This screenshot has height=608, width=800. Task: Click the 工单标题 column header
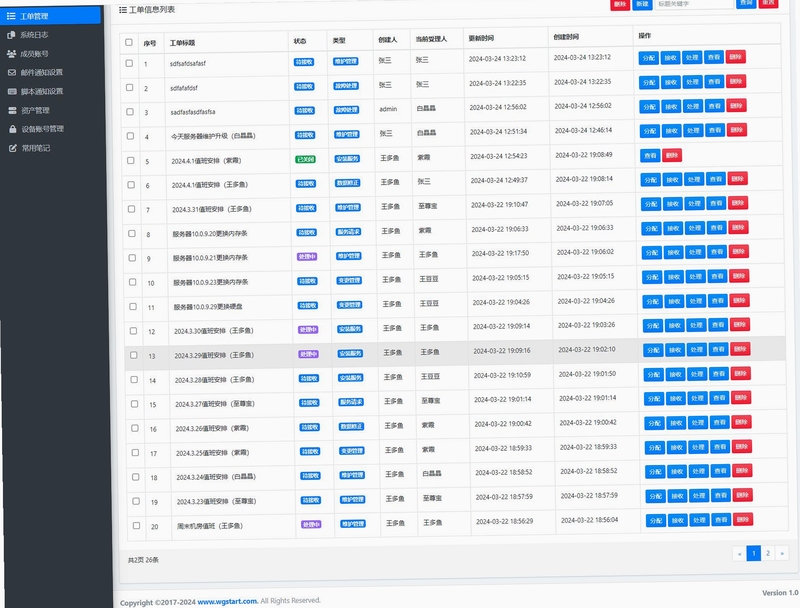click(182, 43)
